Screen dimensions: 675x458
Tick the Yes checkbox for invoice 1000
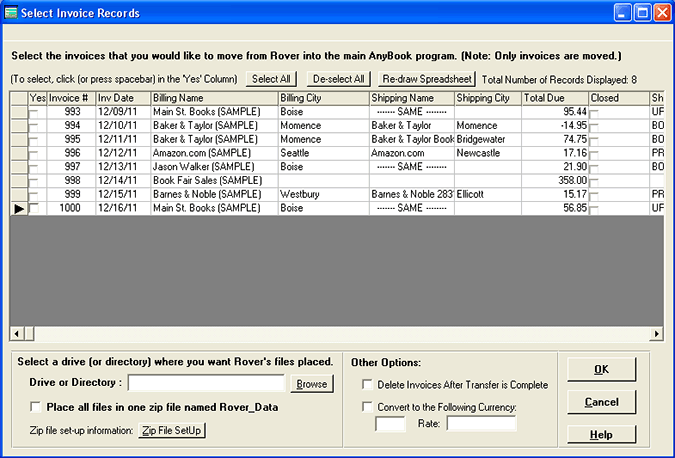click(35, 208)
